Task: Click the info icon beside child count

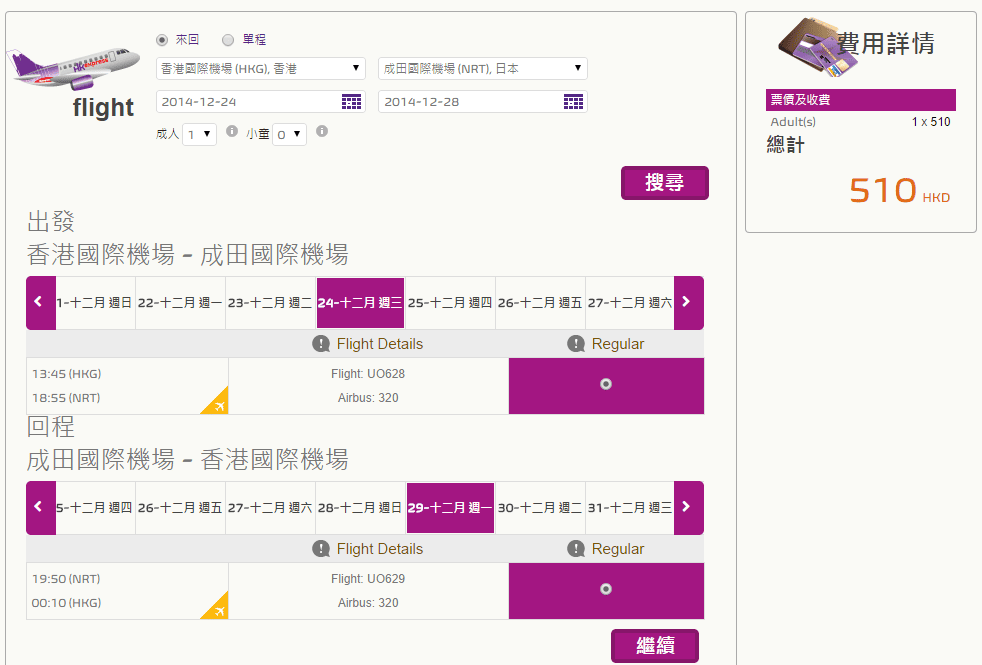Action: [322, 131]
